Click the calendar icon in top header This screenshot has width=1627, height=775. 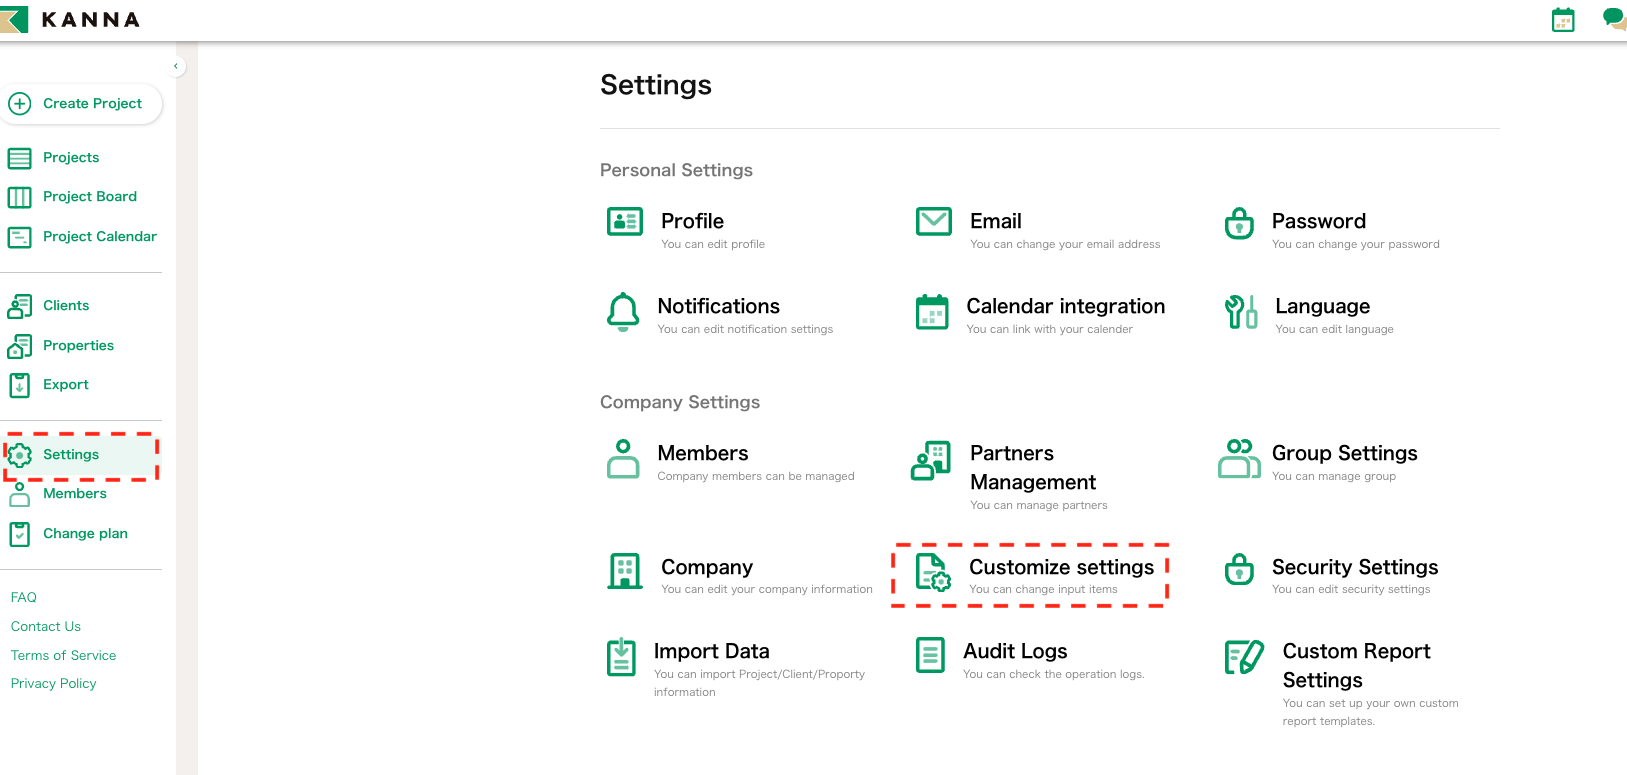(x=1562, y=20)
